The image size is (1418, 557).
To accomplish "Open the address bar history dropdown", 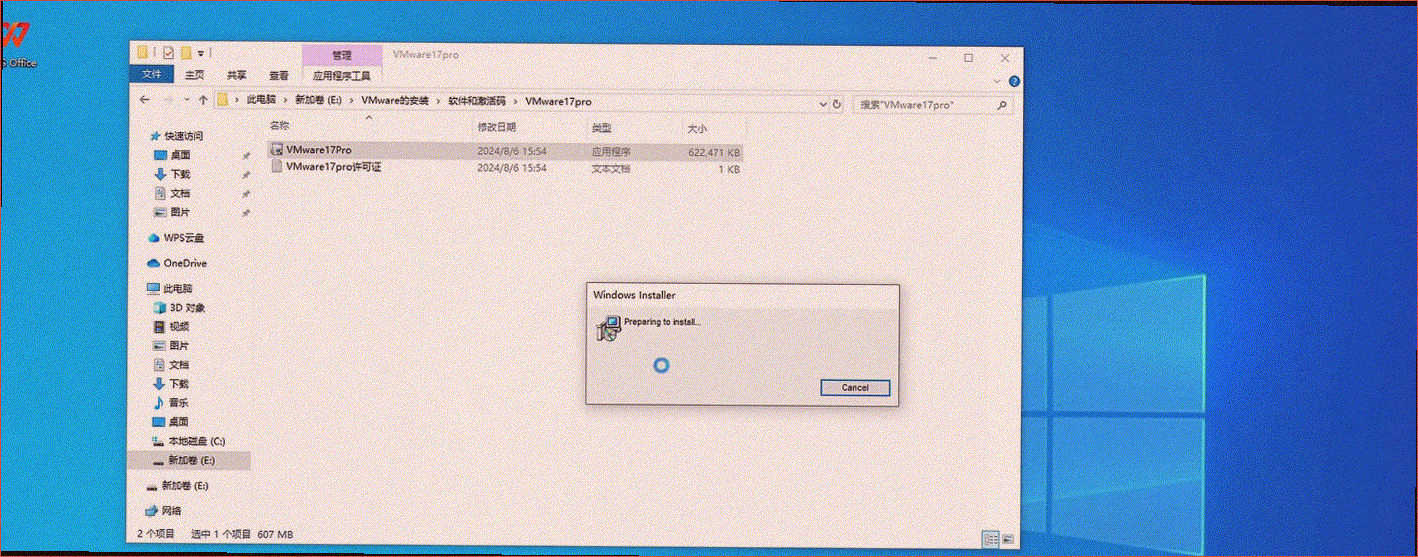I will [822, 103].
